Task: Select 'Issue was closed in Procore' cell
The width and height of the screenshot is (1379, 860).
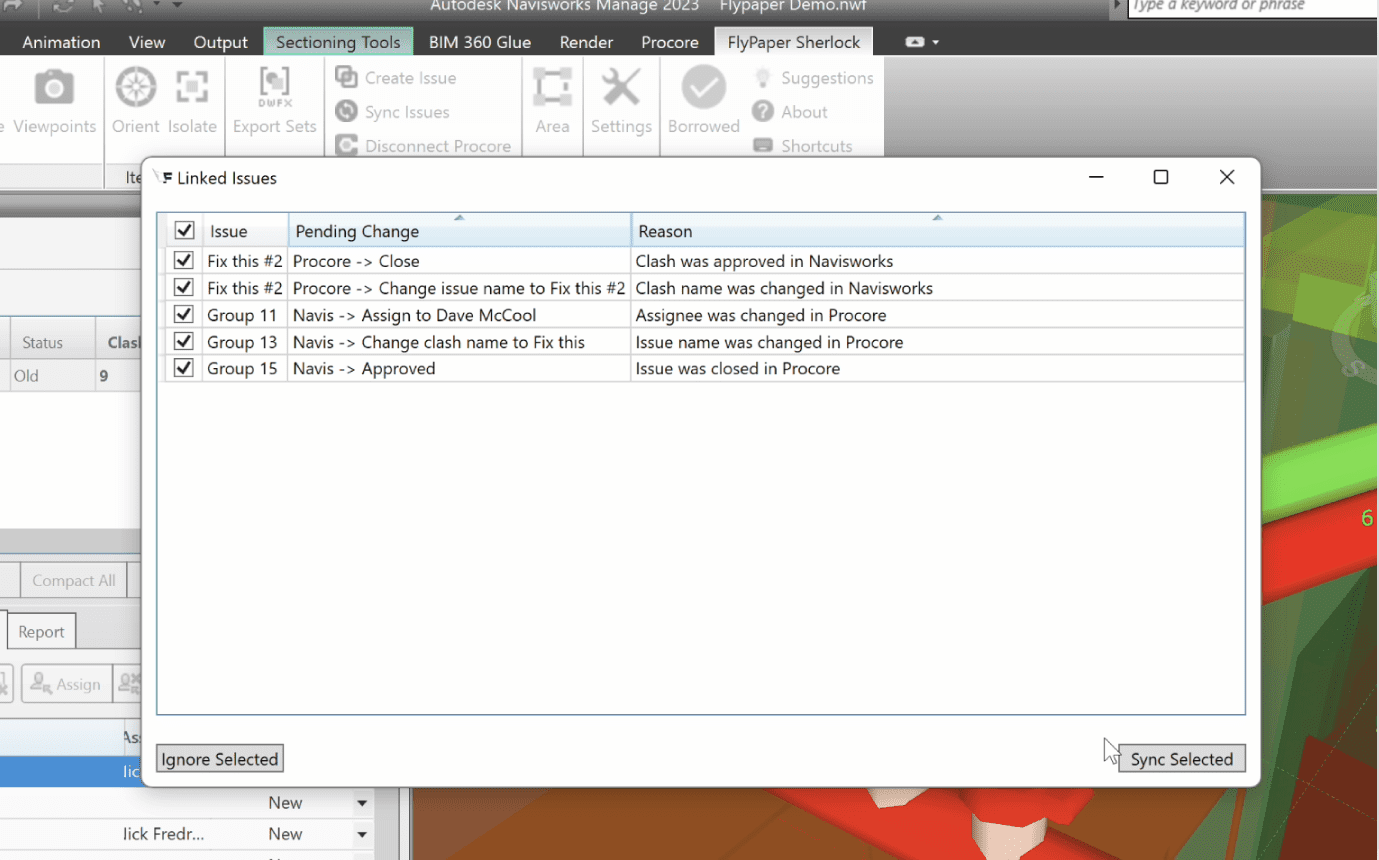Action: tap(938, 368)
